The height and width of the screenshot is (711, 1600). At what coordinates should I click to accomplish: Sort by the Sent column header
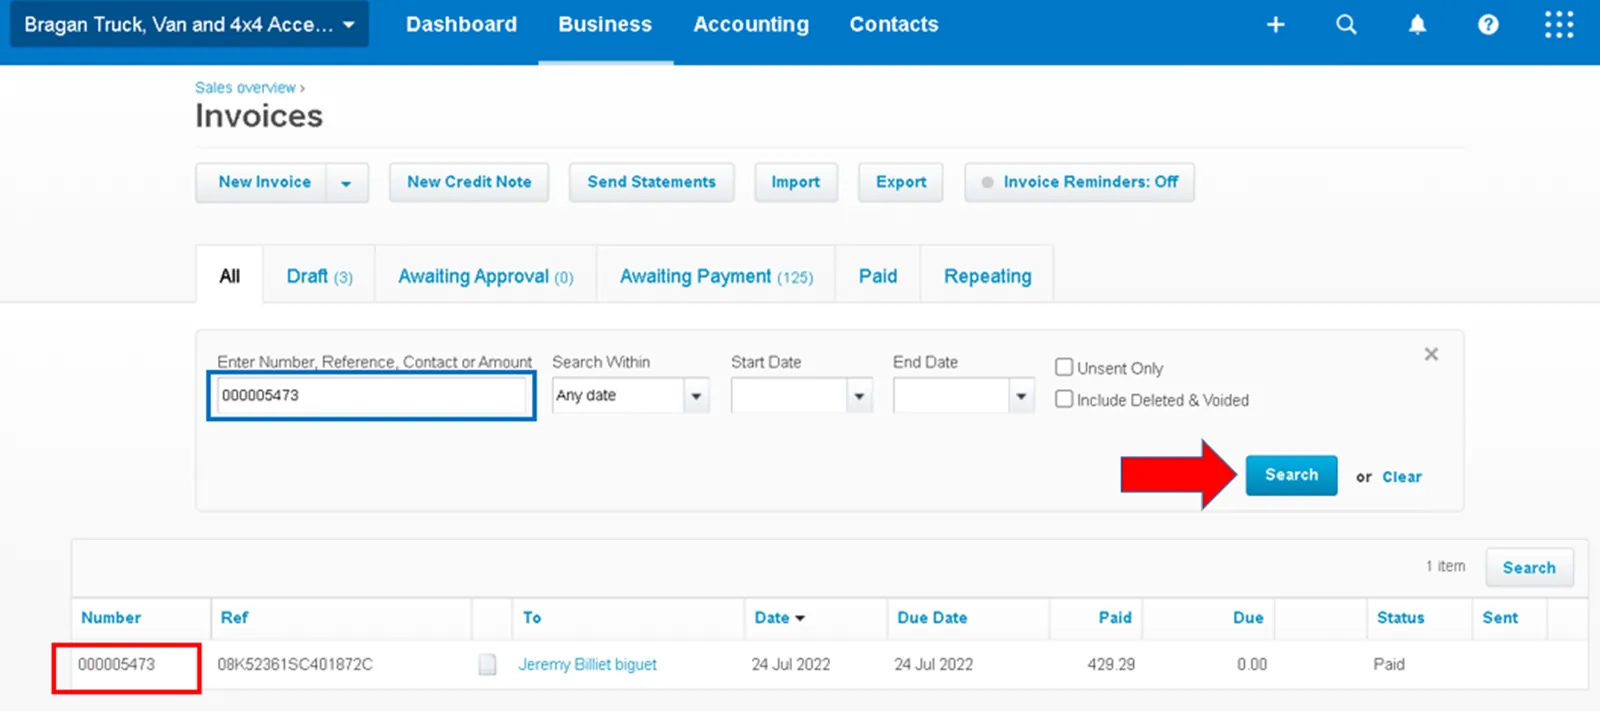pyautogui.click(x=1500, y=618)
